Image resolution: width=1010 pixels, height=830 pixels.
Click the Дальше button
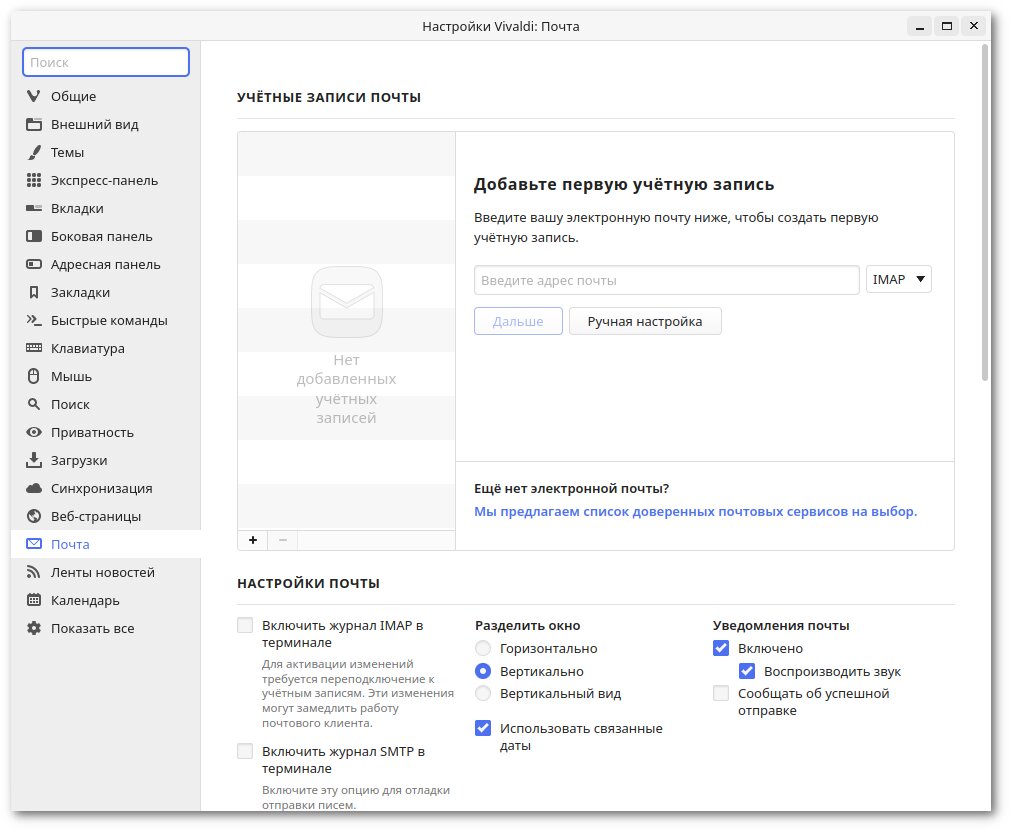(x=518, y=321)
